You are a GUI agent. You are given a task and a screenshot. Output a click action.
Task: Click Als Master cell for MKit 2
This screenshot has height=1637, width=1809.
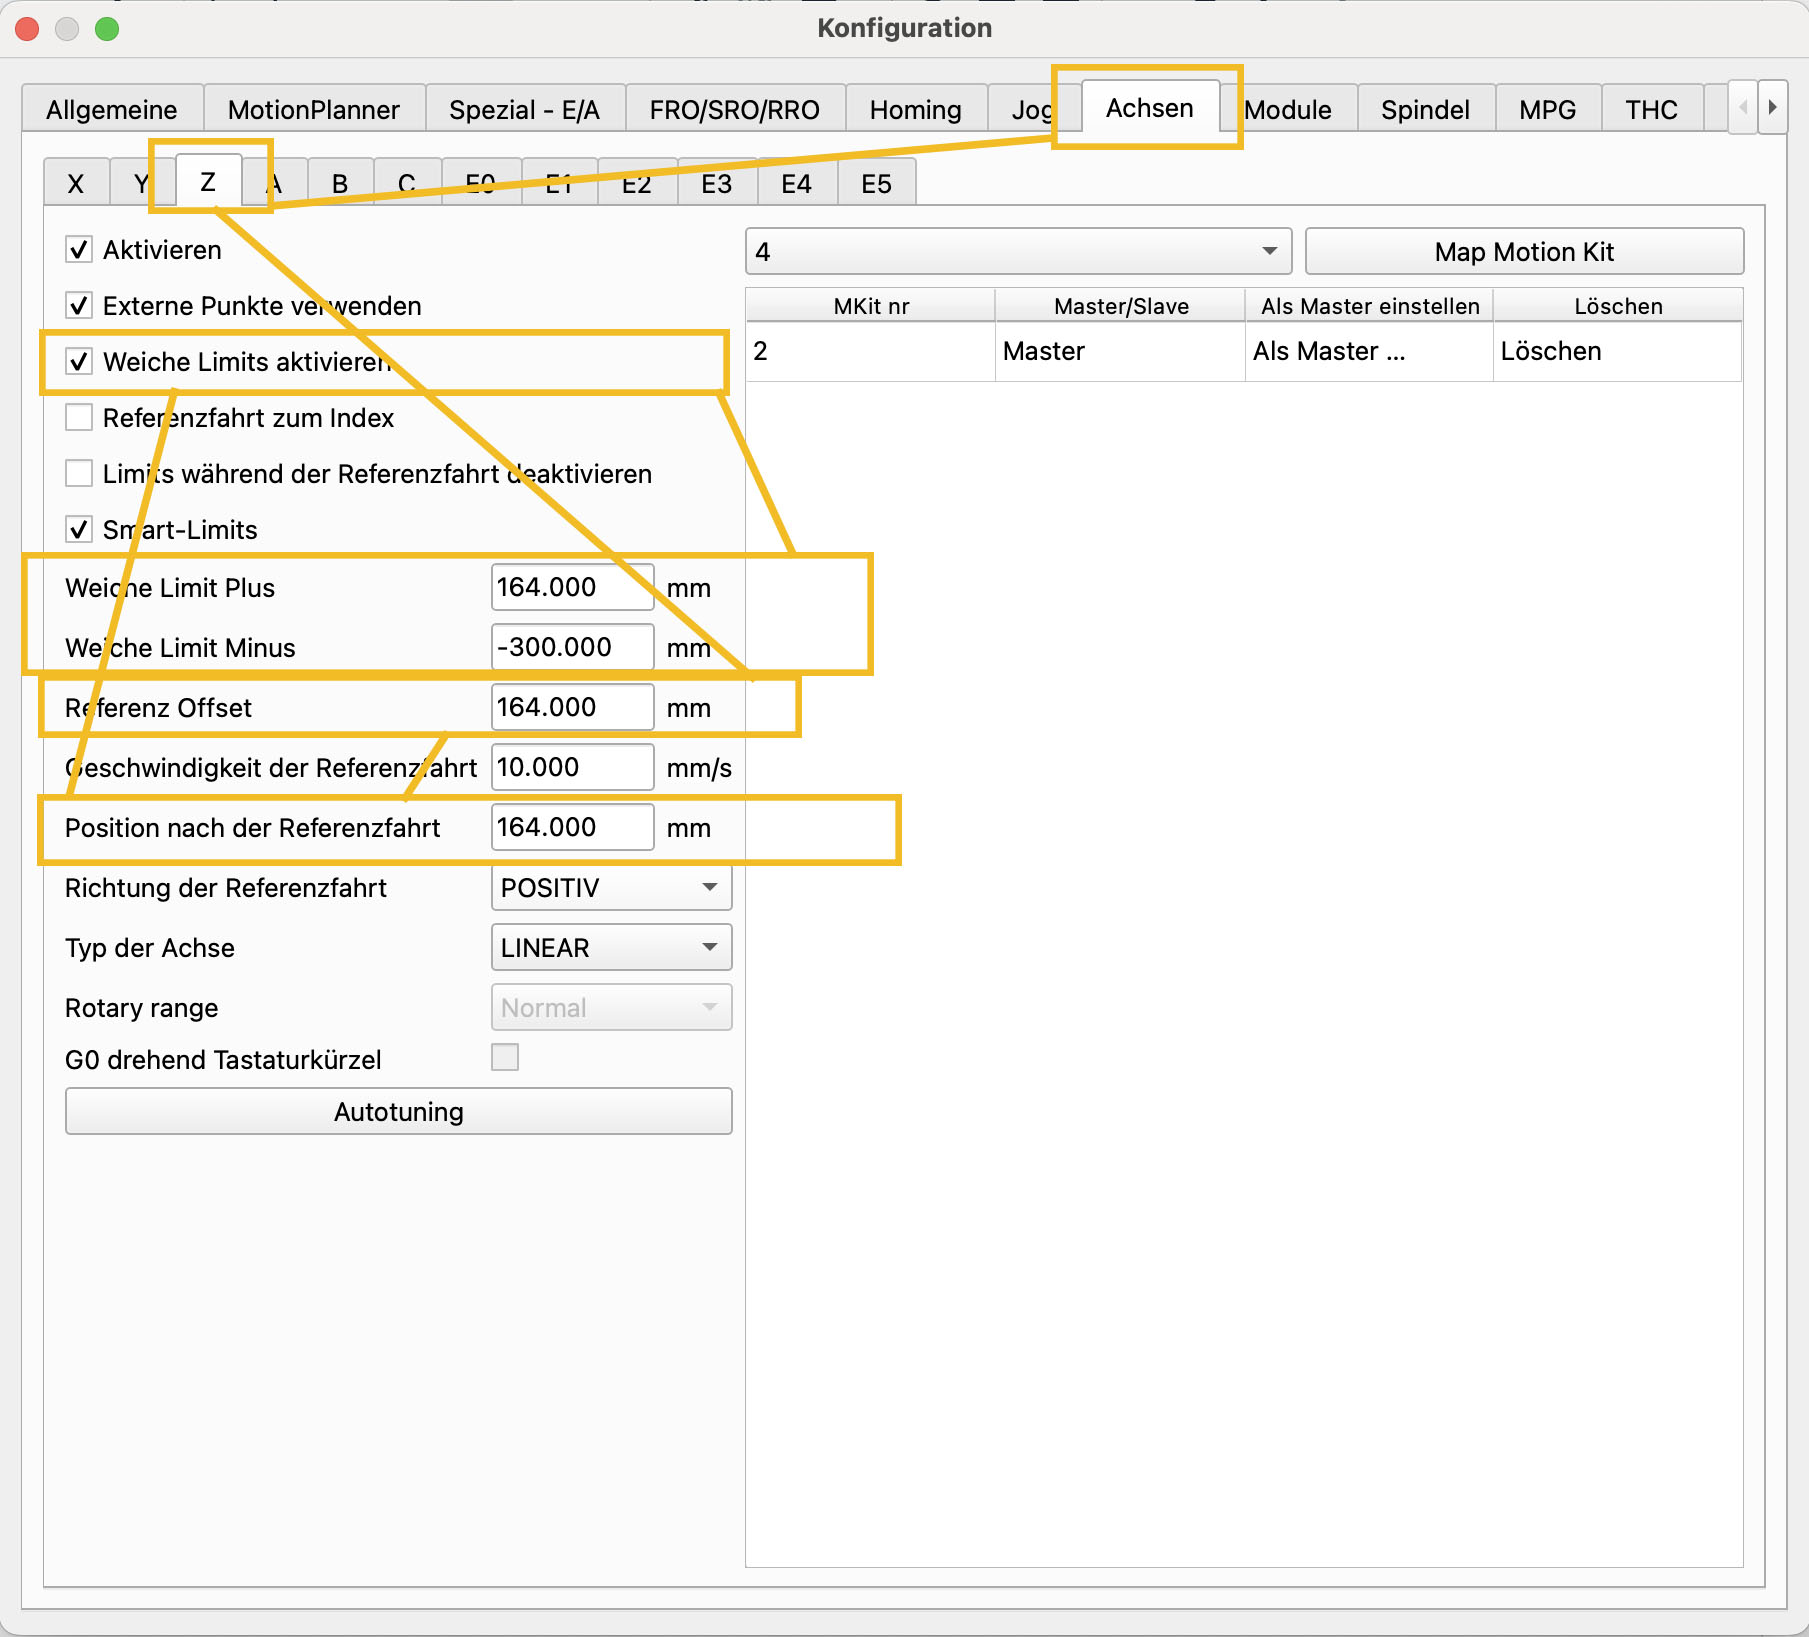tap(1329, 352)
